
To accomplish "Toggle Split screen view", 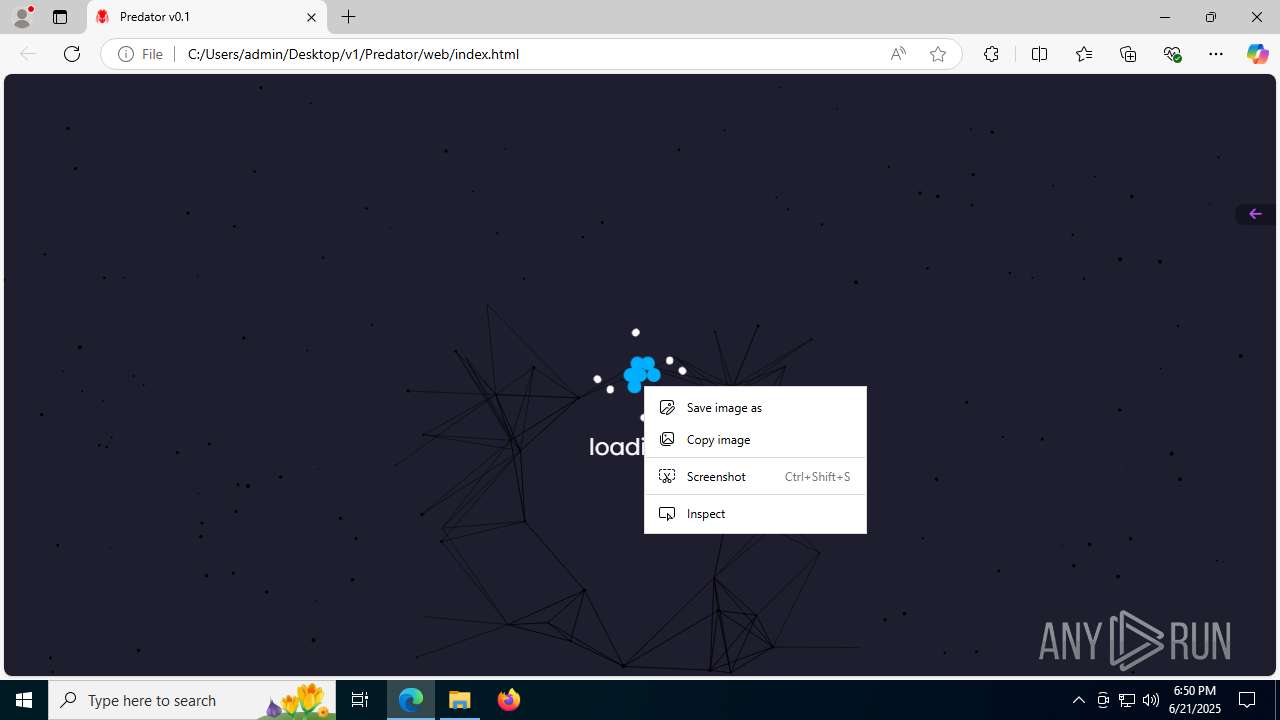I will pyautogui.click(x=1039, y=54).
